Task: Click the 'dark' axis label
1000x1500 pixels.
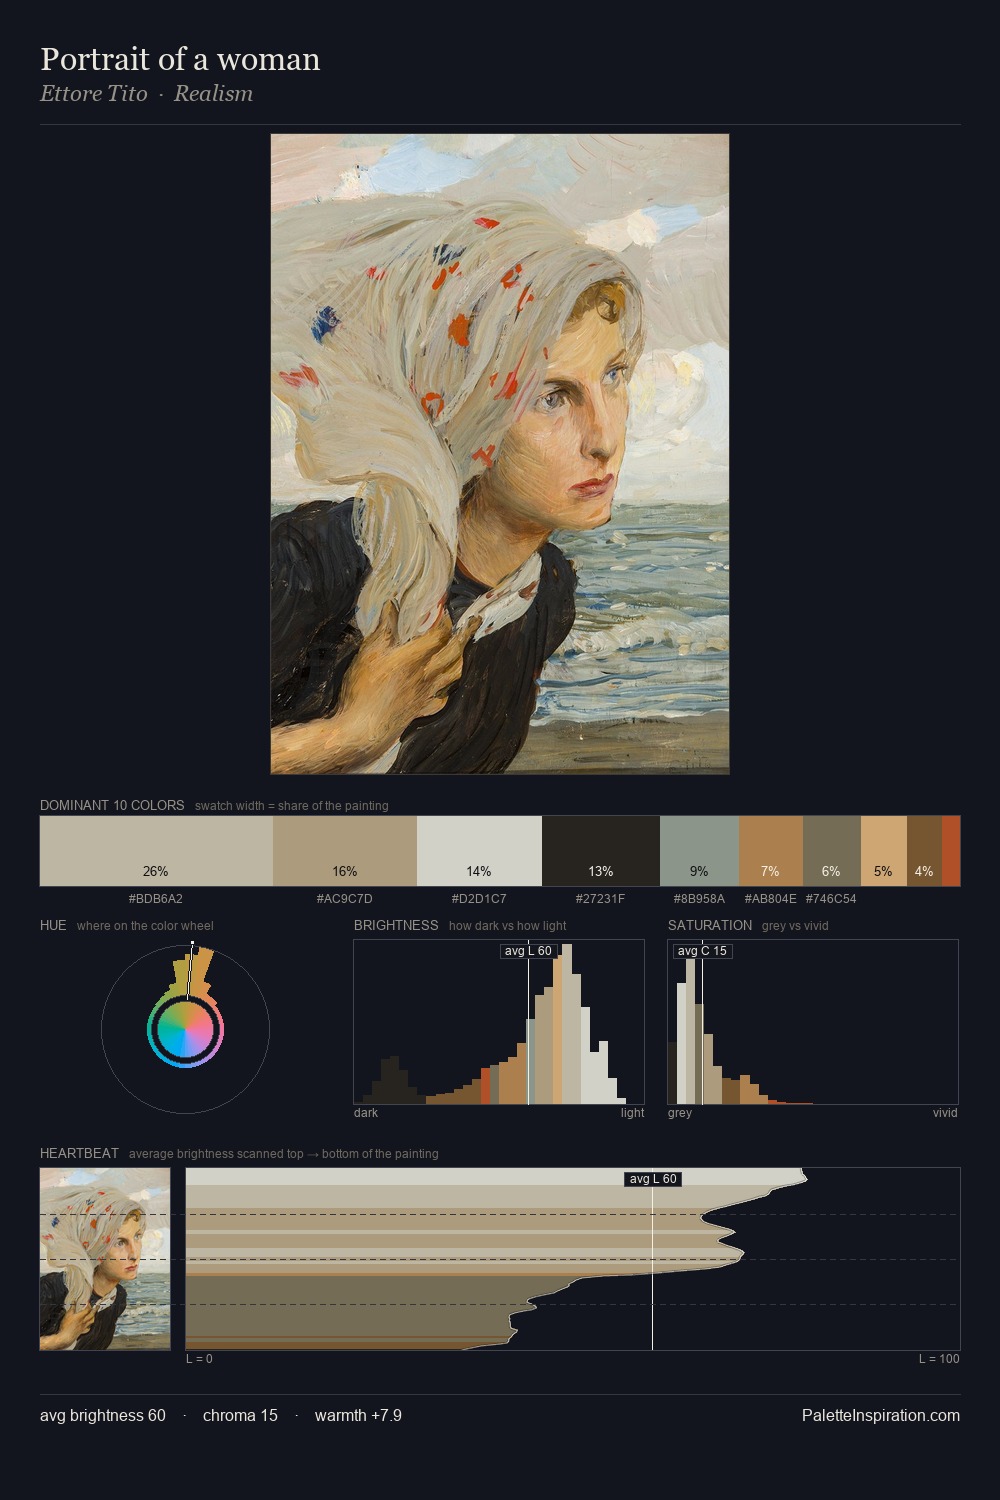Action: [366, 1113]
